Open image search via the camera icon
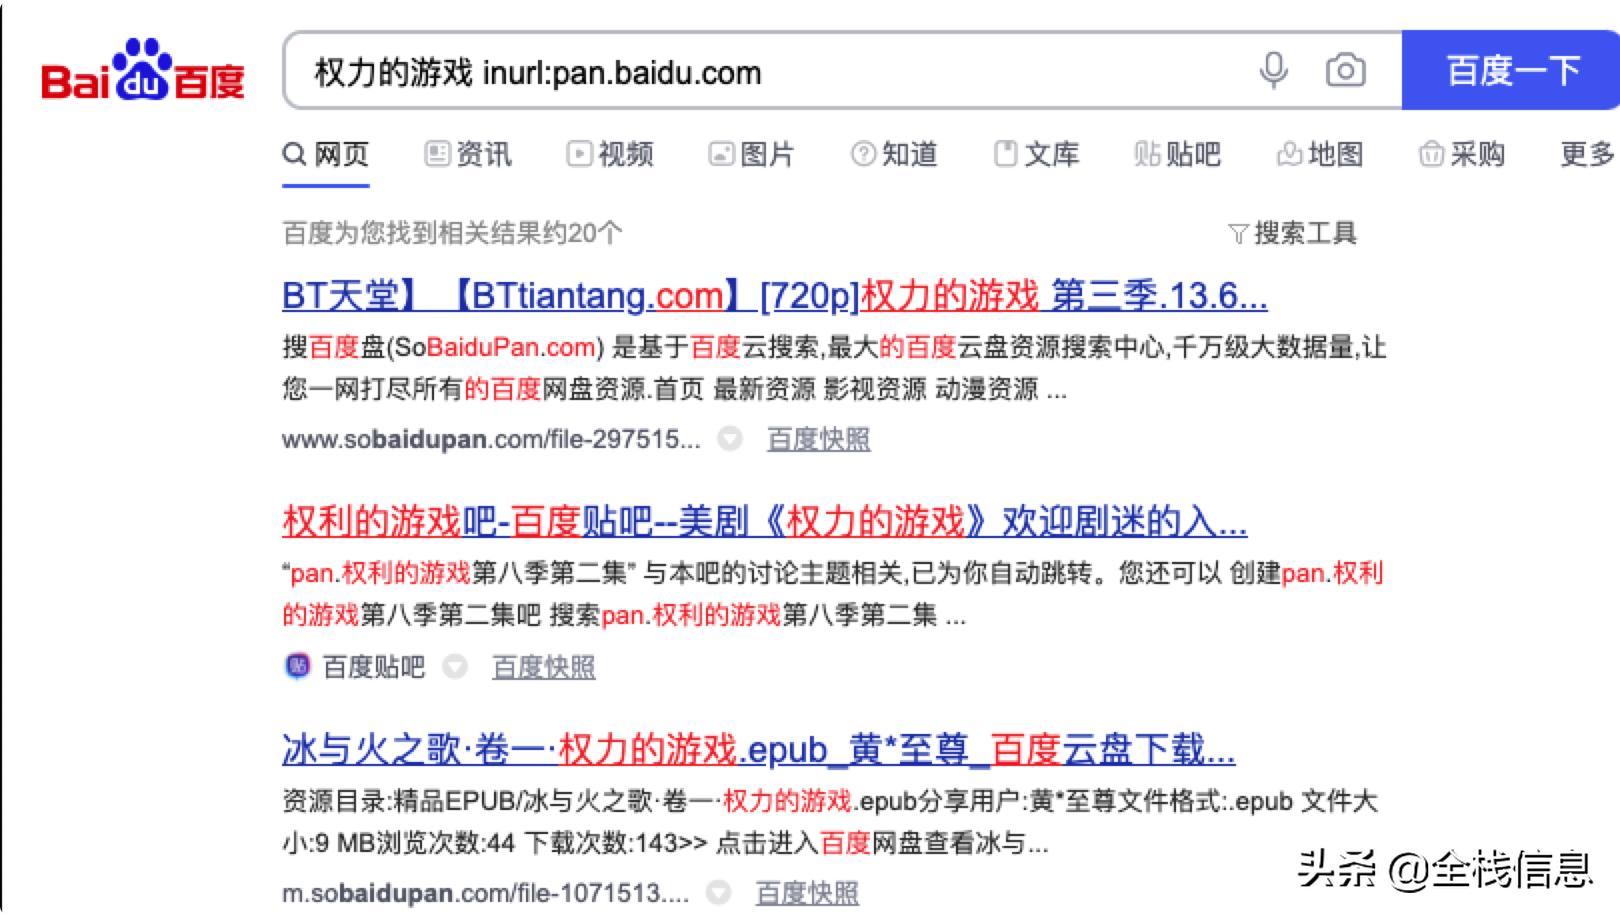 (1345, 70)
